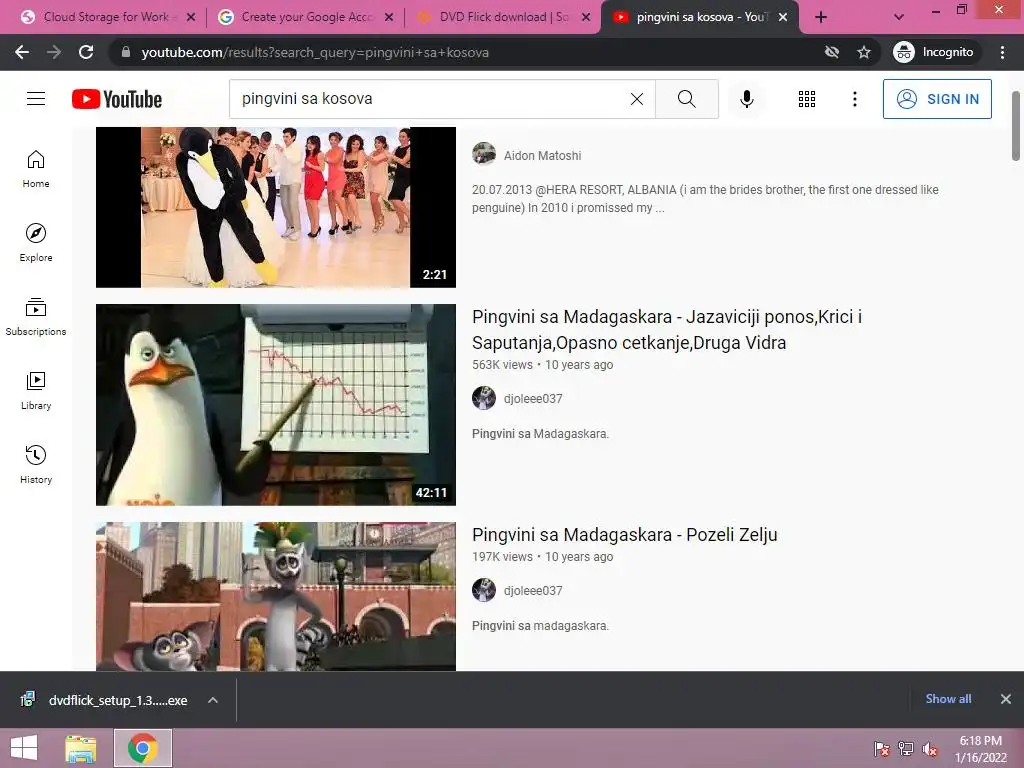Click the third-party cookies blocked eye icon
The height and width of the screenshot is (768, 1024).
point(831,52)
